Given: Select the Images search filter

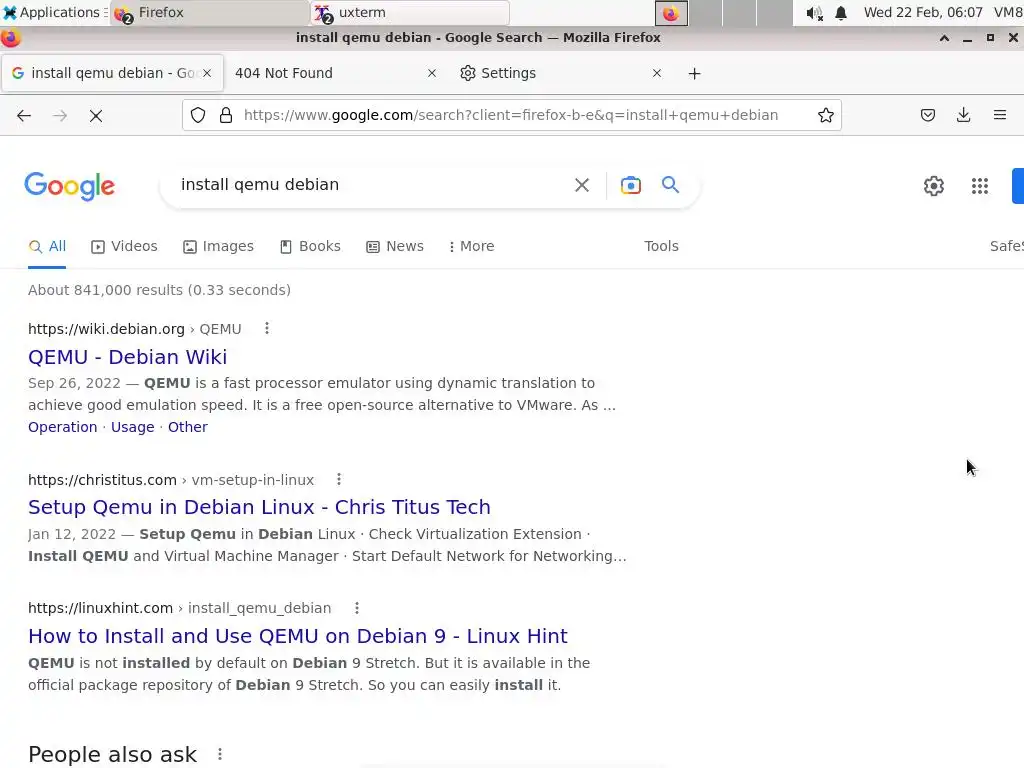Looking at the screenshot, I should (218, 246).
